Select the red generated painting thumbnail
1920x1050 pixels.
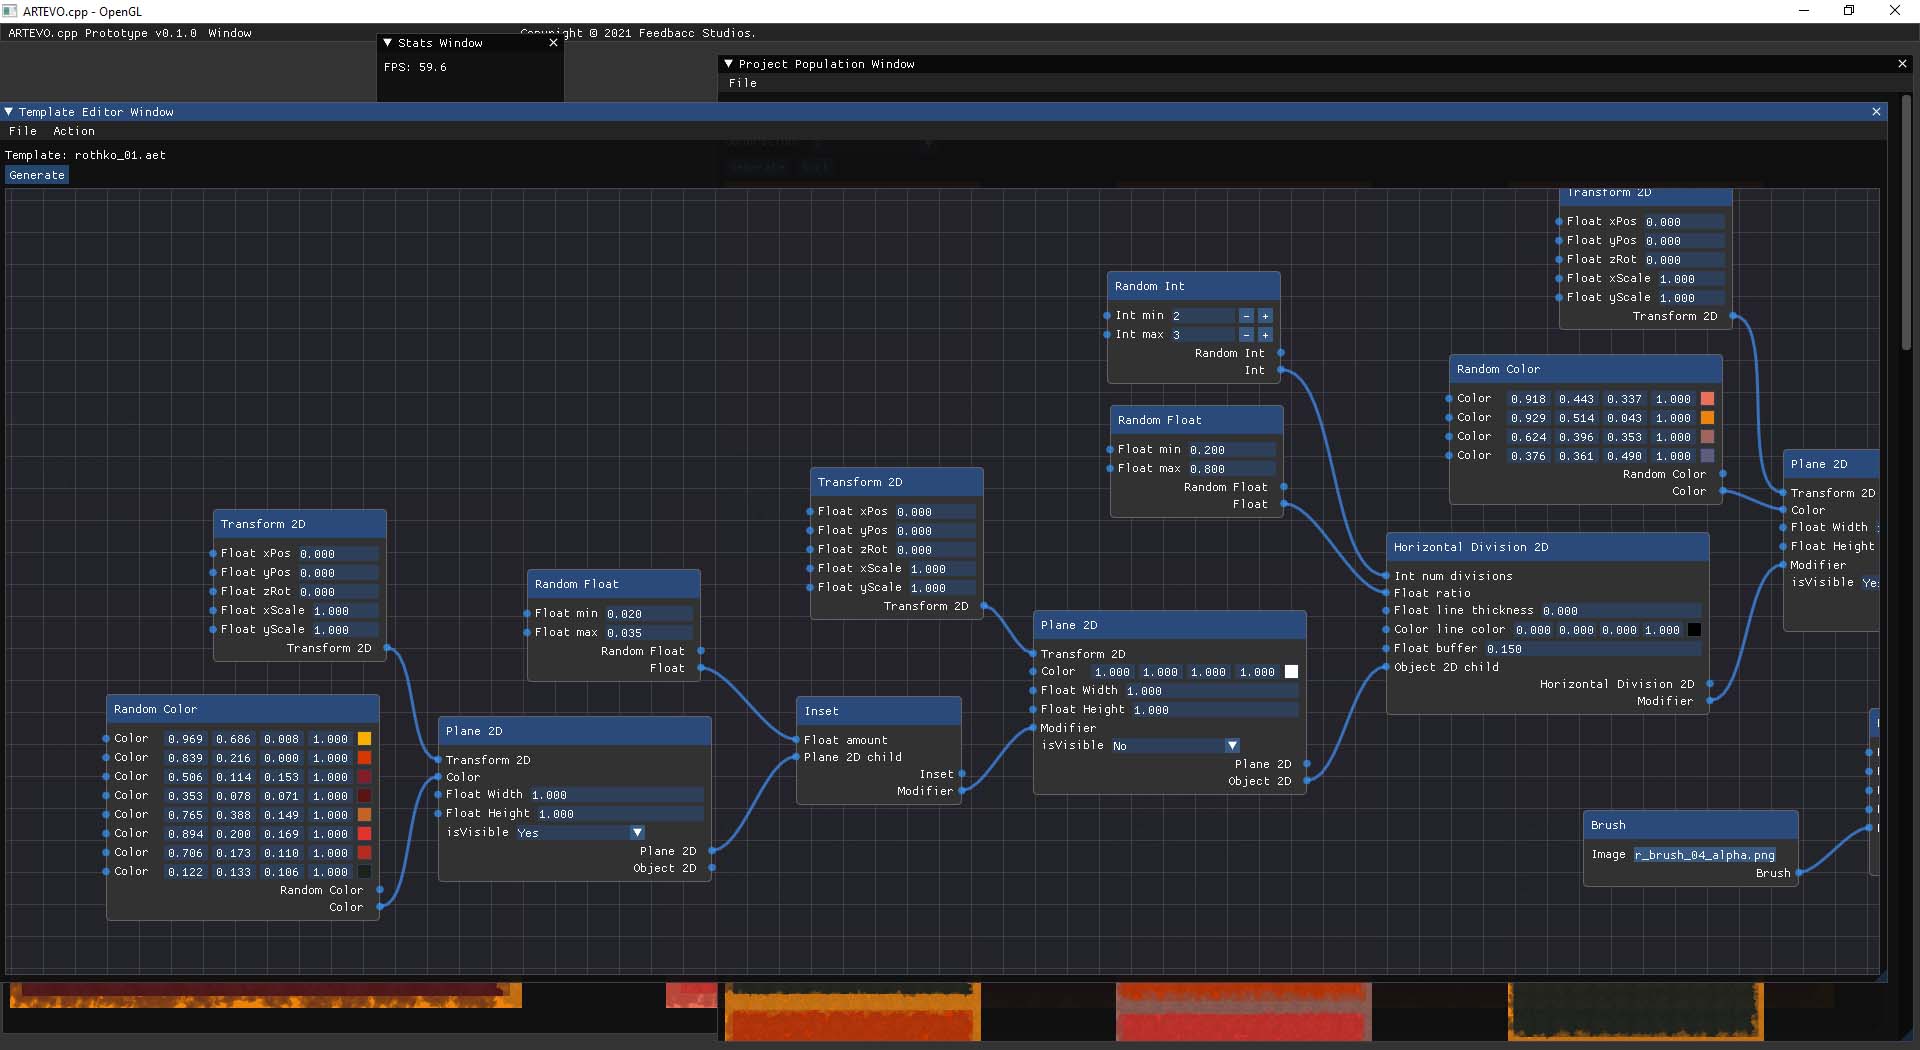click(x=1243, y=1012)
